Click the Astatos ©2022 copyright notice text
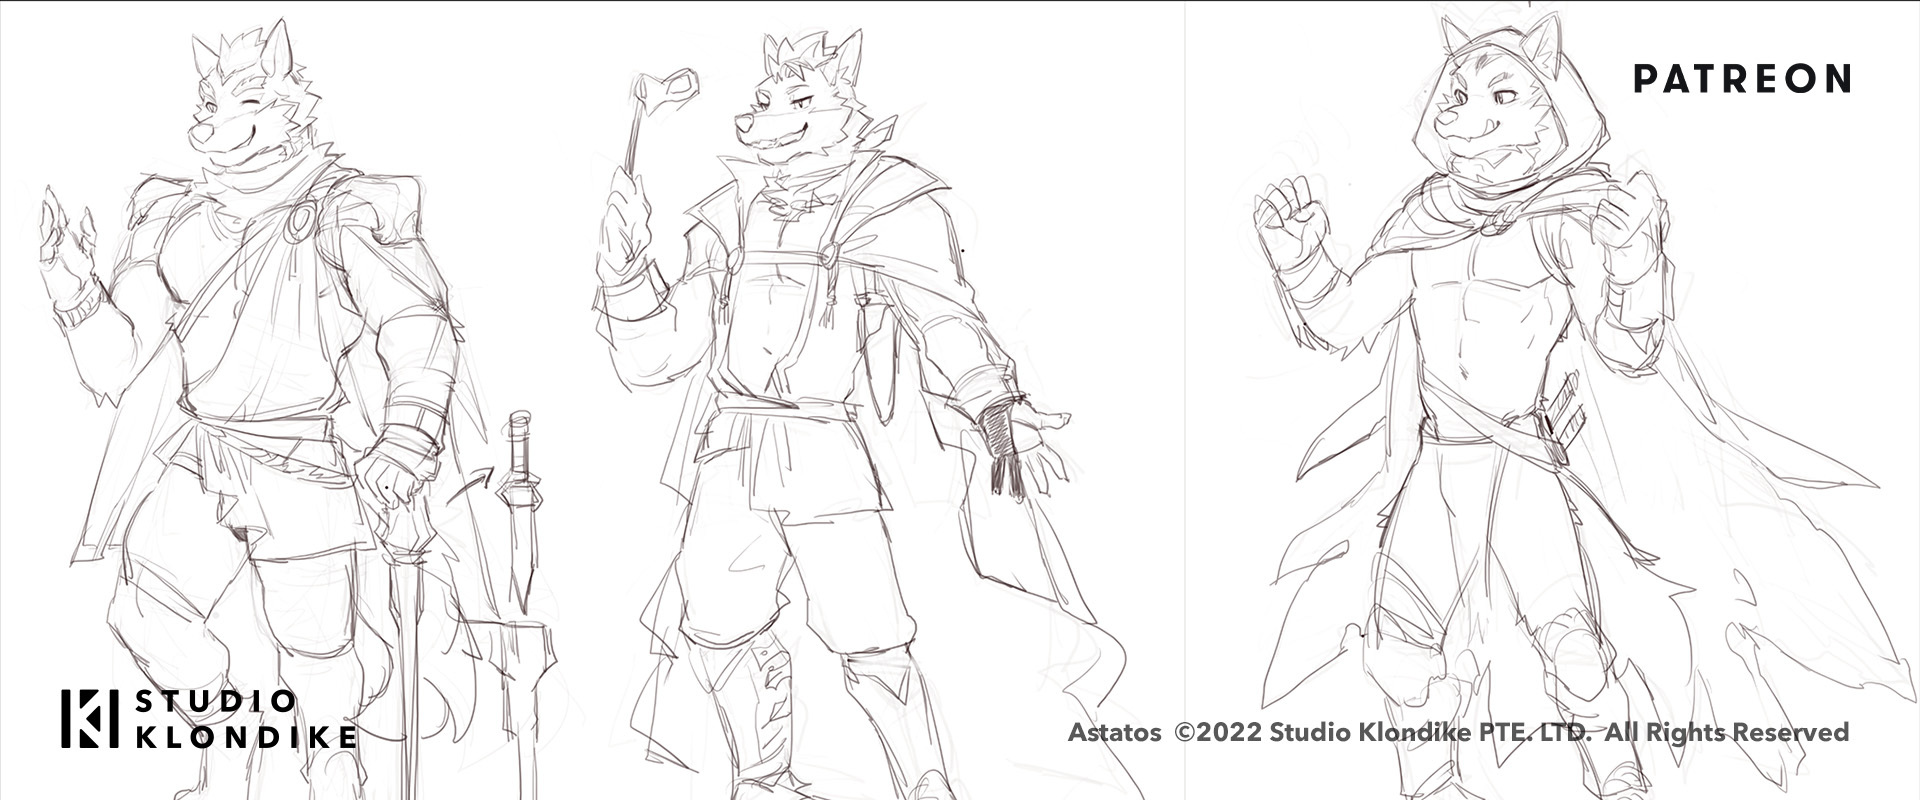Screen dimensions: 1920x800 [1459, 732]
